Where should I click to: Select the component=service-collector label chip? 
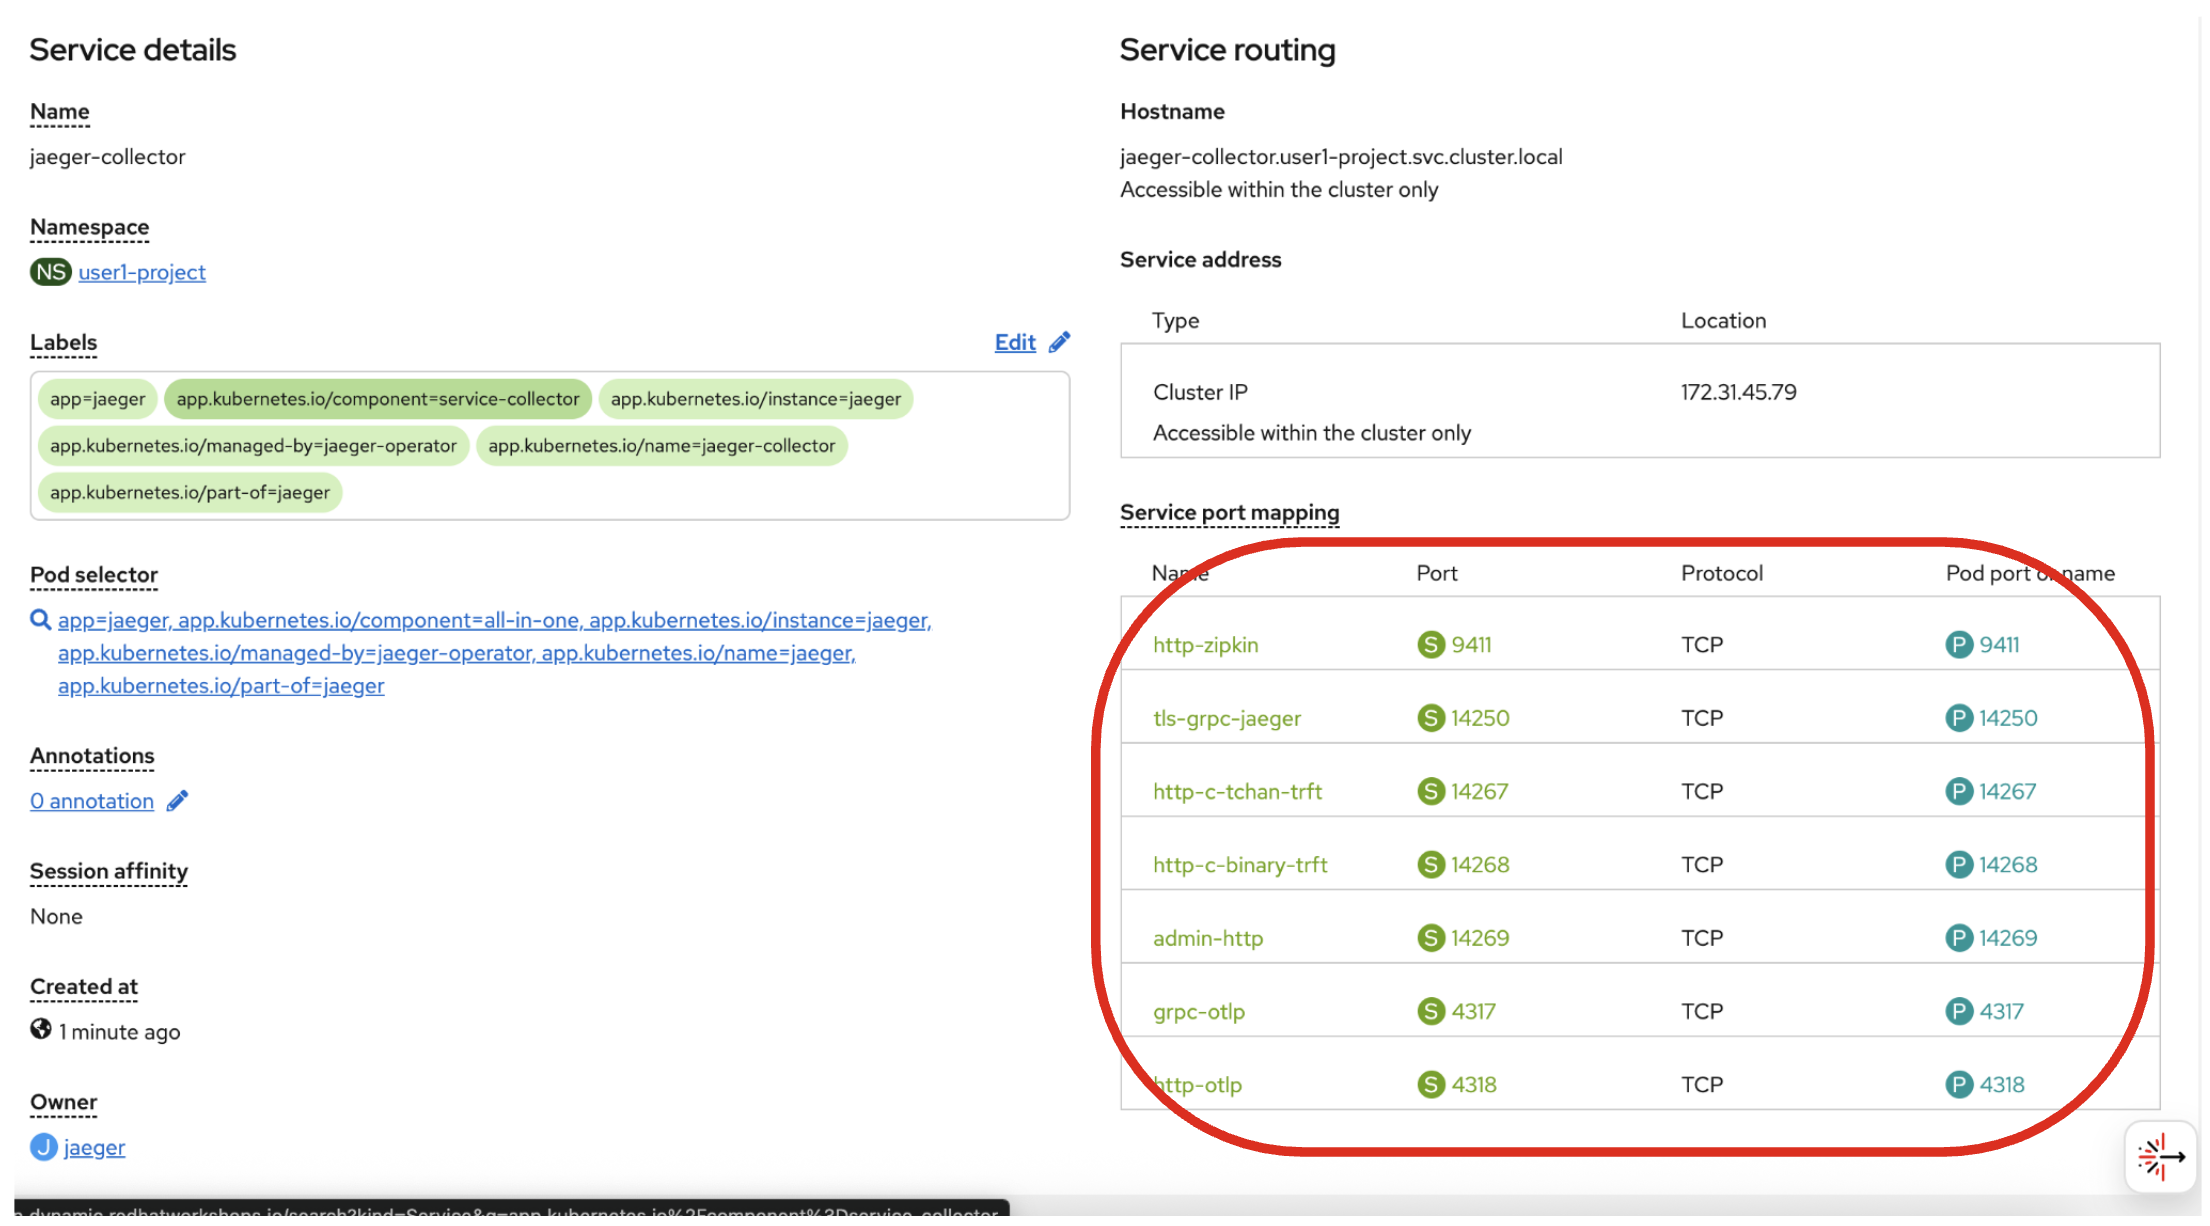tap(377, 400)
